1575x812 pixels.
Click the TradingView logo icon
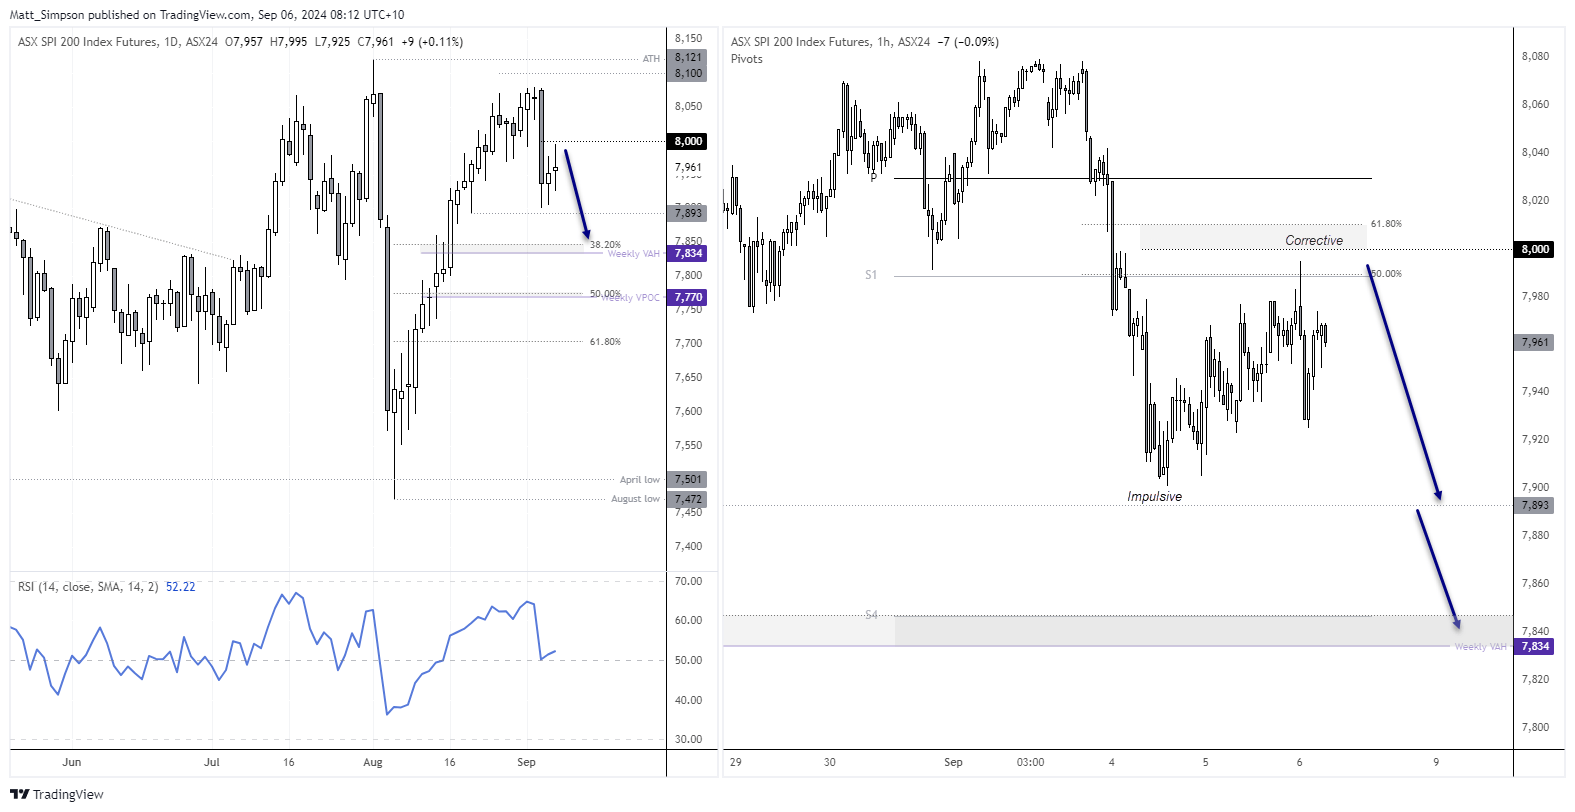(19, 795)
